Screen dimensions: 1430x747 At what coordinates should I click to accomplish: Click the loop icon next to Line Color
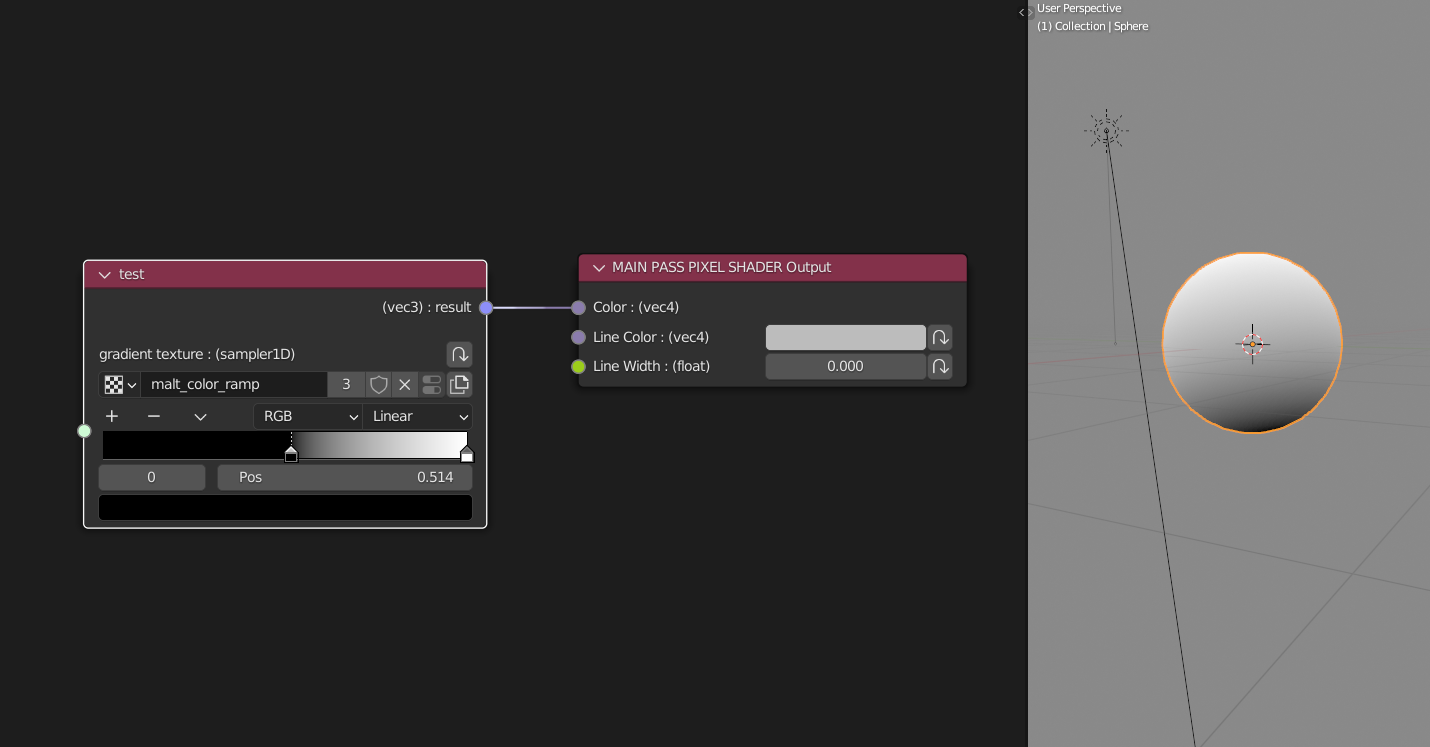tap(940, 337)
